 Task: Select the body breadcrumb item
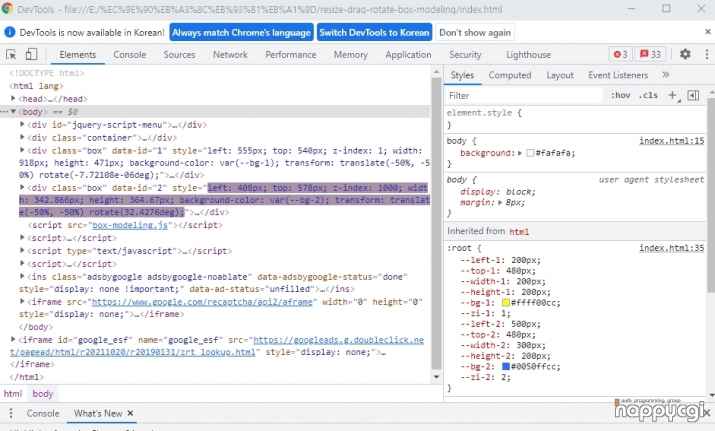42,394
